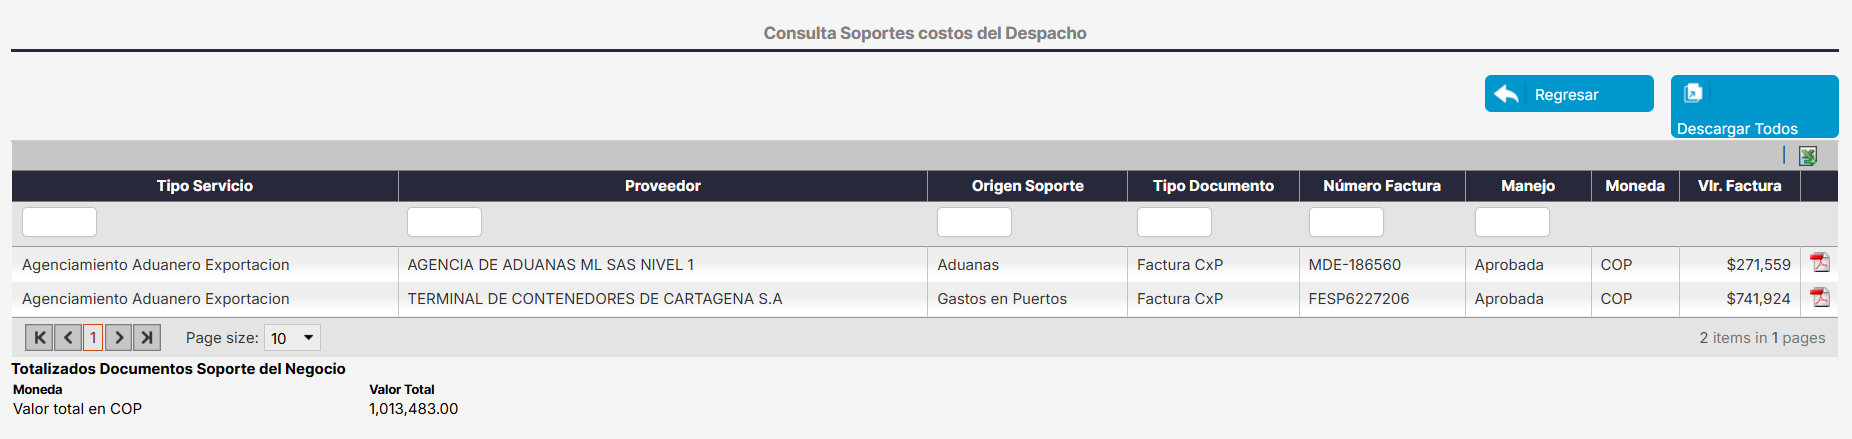Go to next page of results

point(118,338)
